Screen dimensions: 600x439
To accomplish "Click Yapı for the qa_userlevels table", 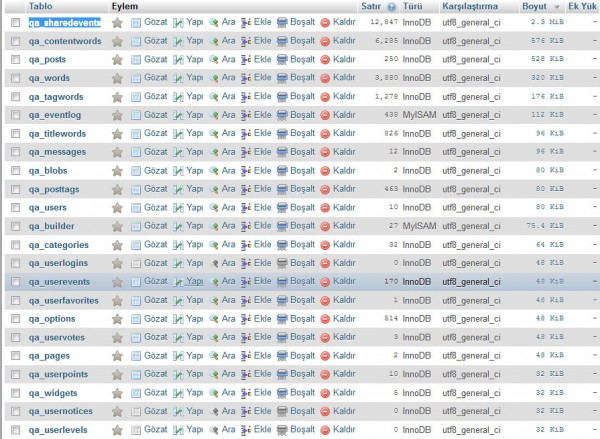I will coord(178,429).
